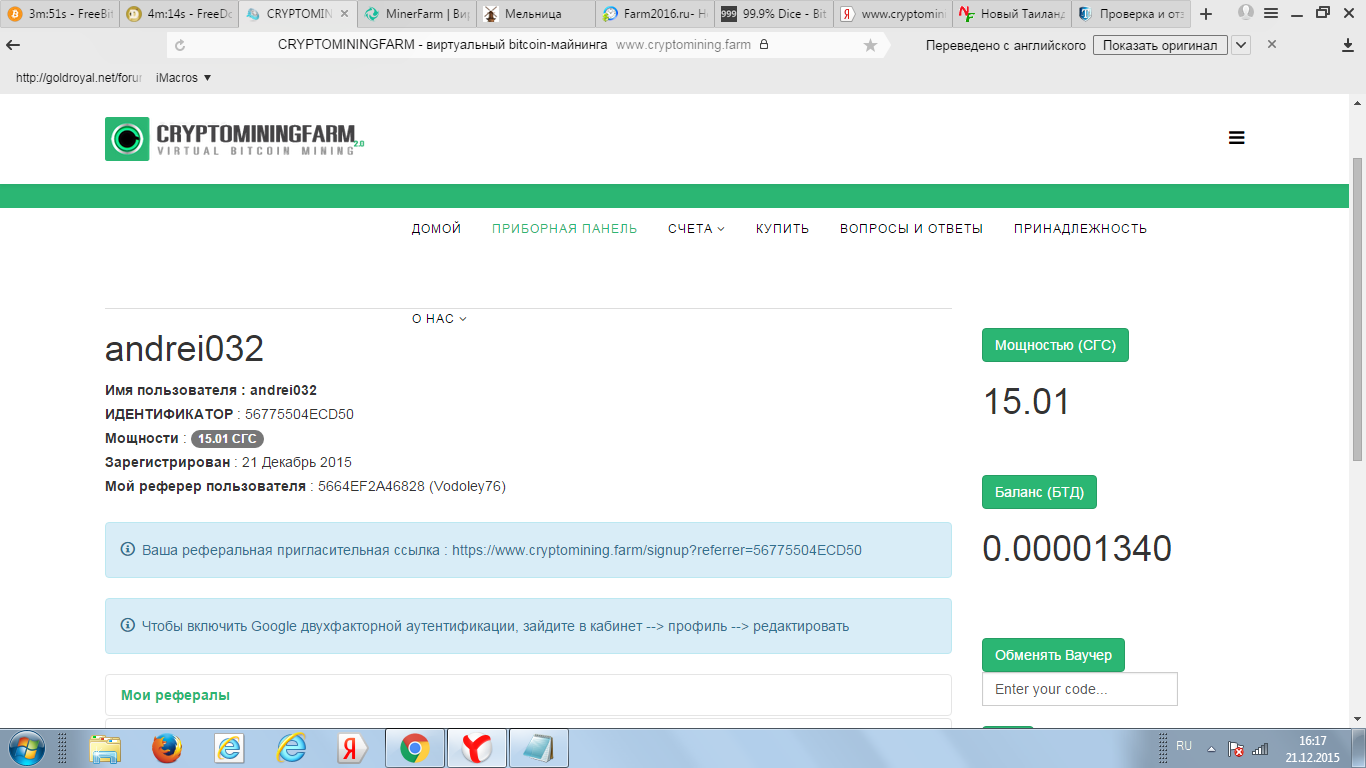Go to ДОМОЙ in the navigation

tap(436, 229)
